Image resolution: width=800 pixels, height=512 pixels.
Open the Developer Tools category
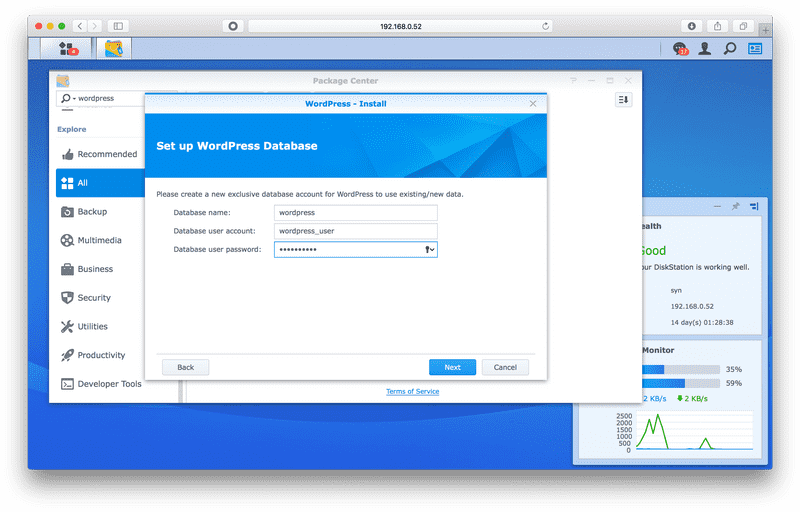[109, 384]
